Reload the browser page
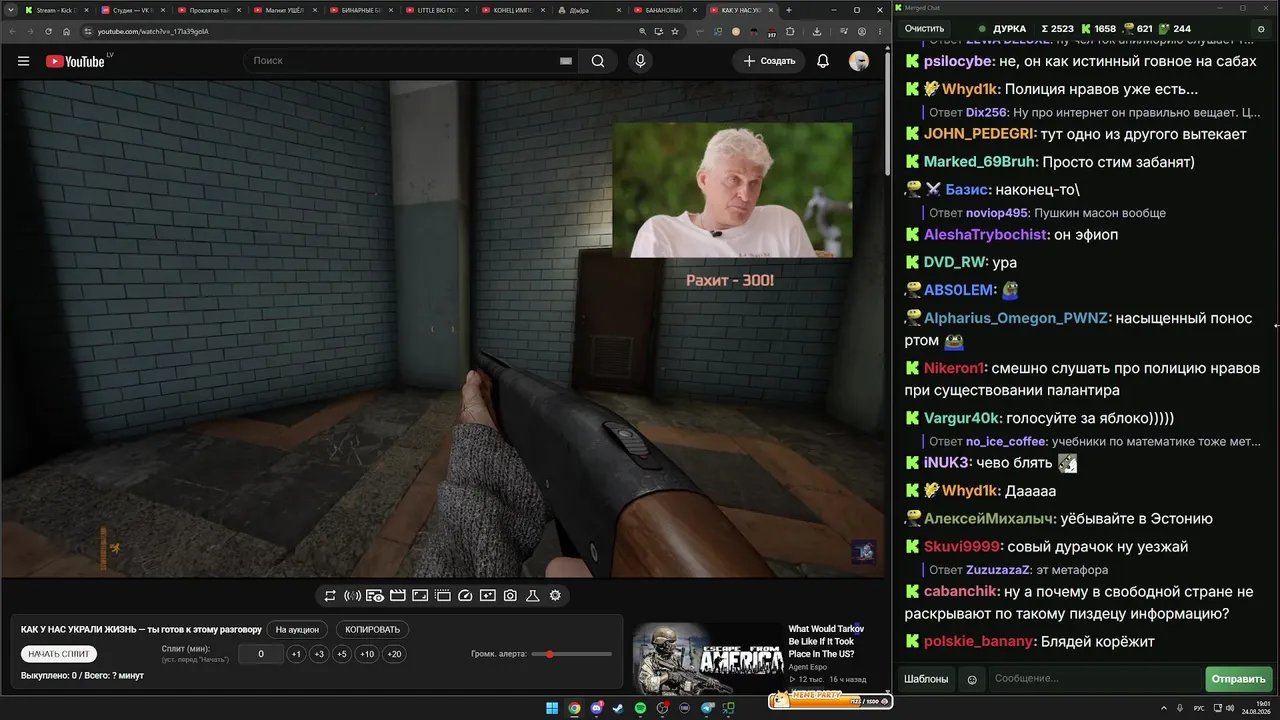The height and width of the screenshot is (720, 1280). [x=48, y=31]
